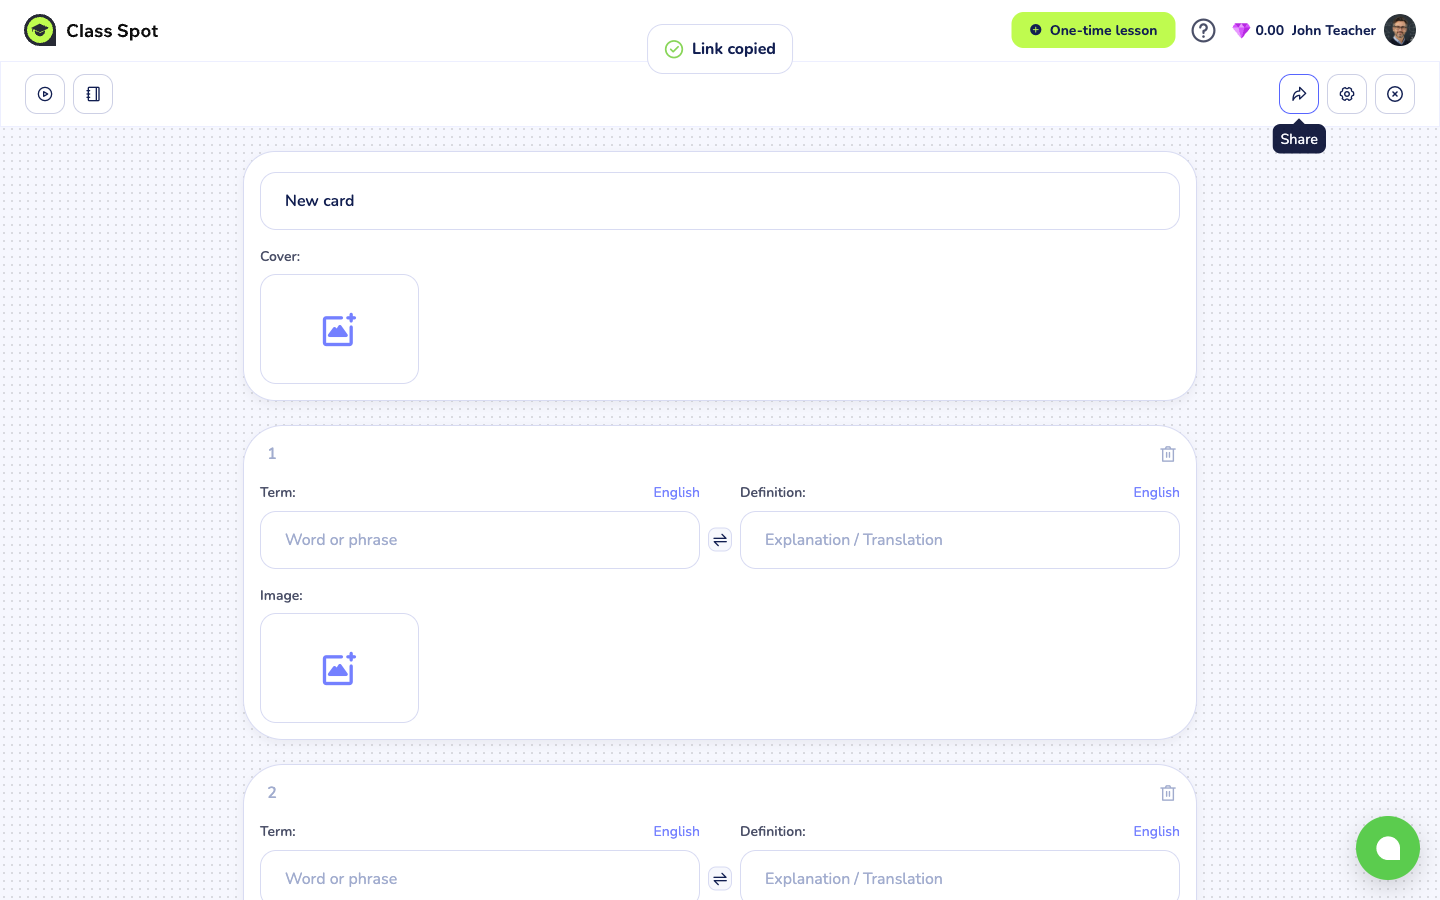The image size is (1440, 900).
Task: Click the Class Spot logo icon
Action: [x=40, y=31]
